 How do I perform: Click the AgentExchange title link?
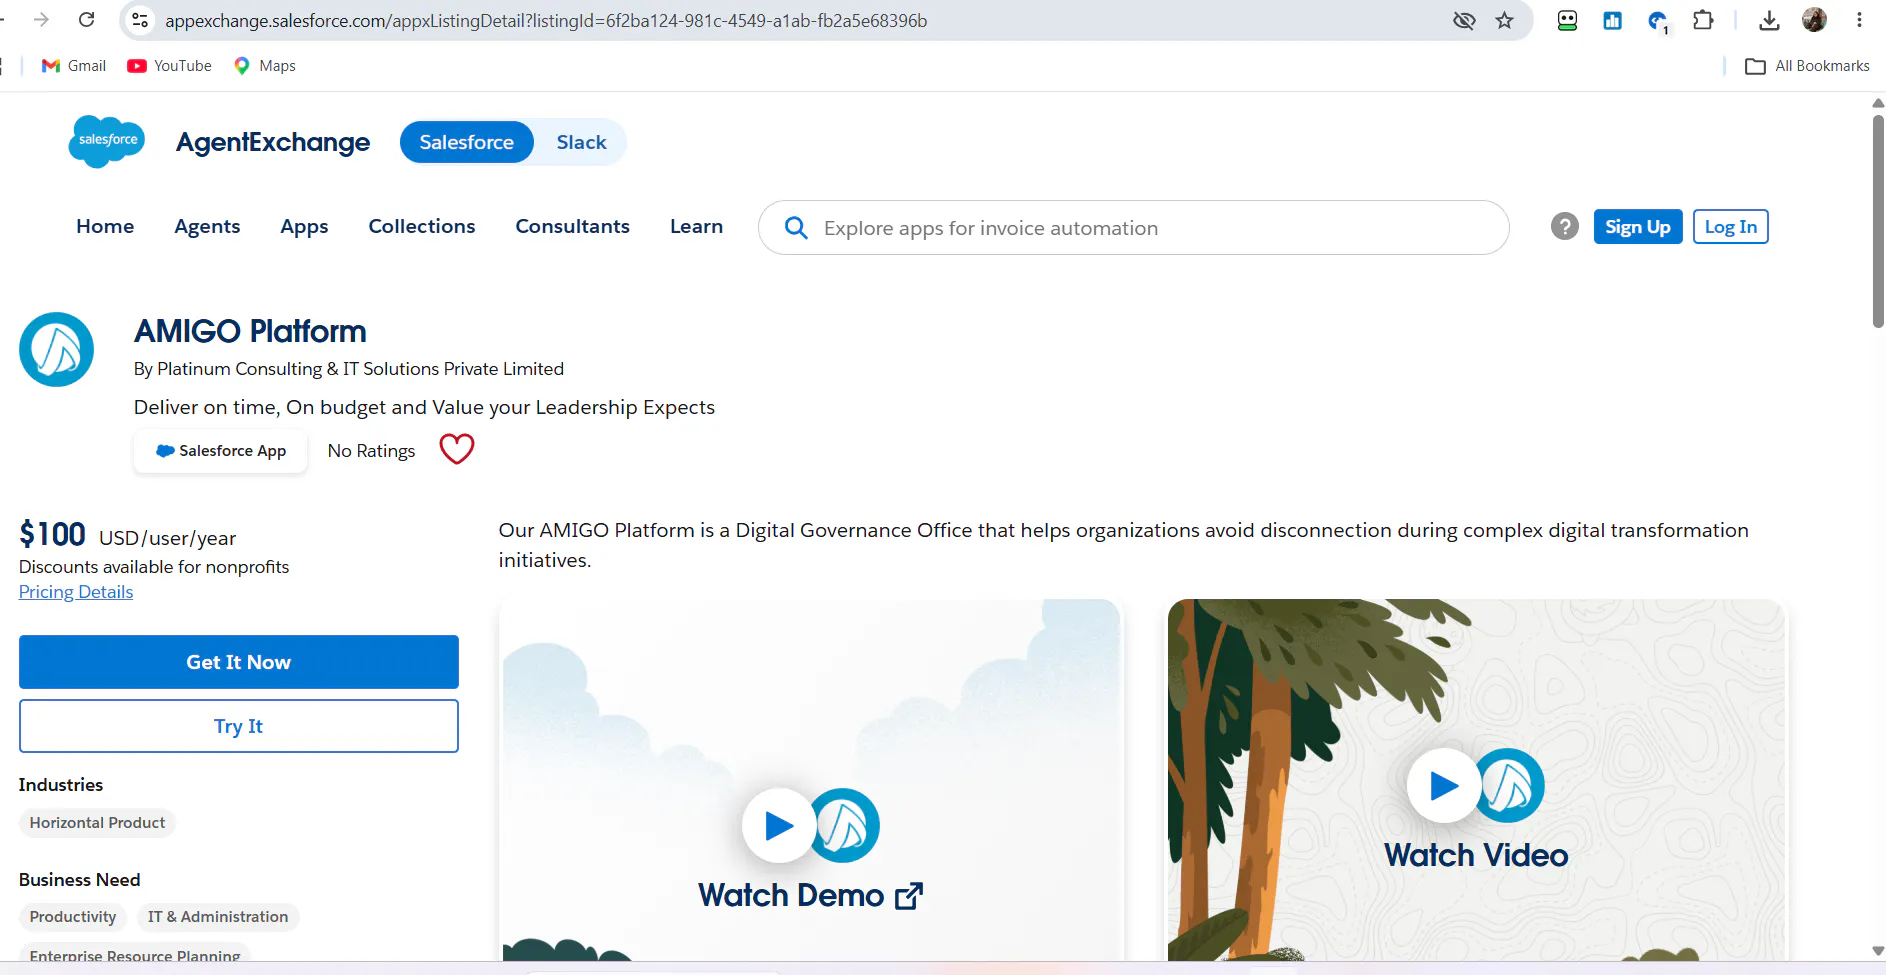coord(273,143)
